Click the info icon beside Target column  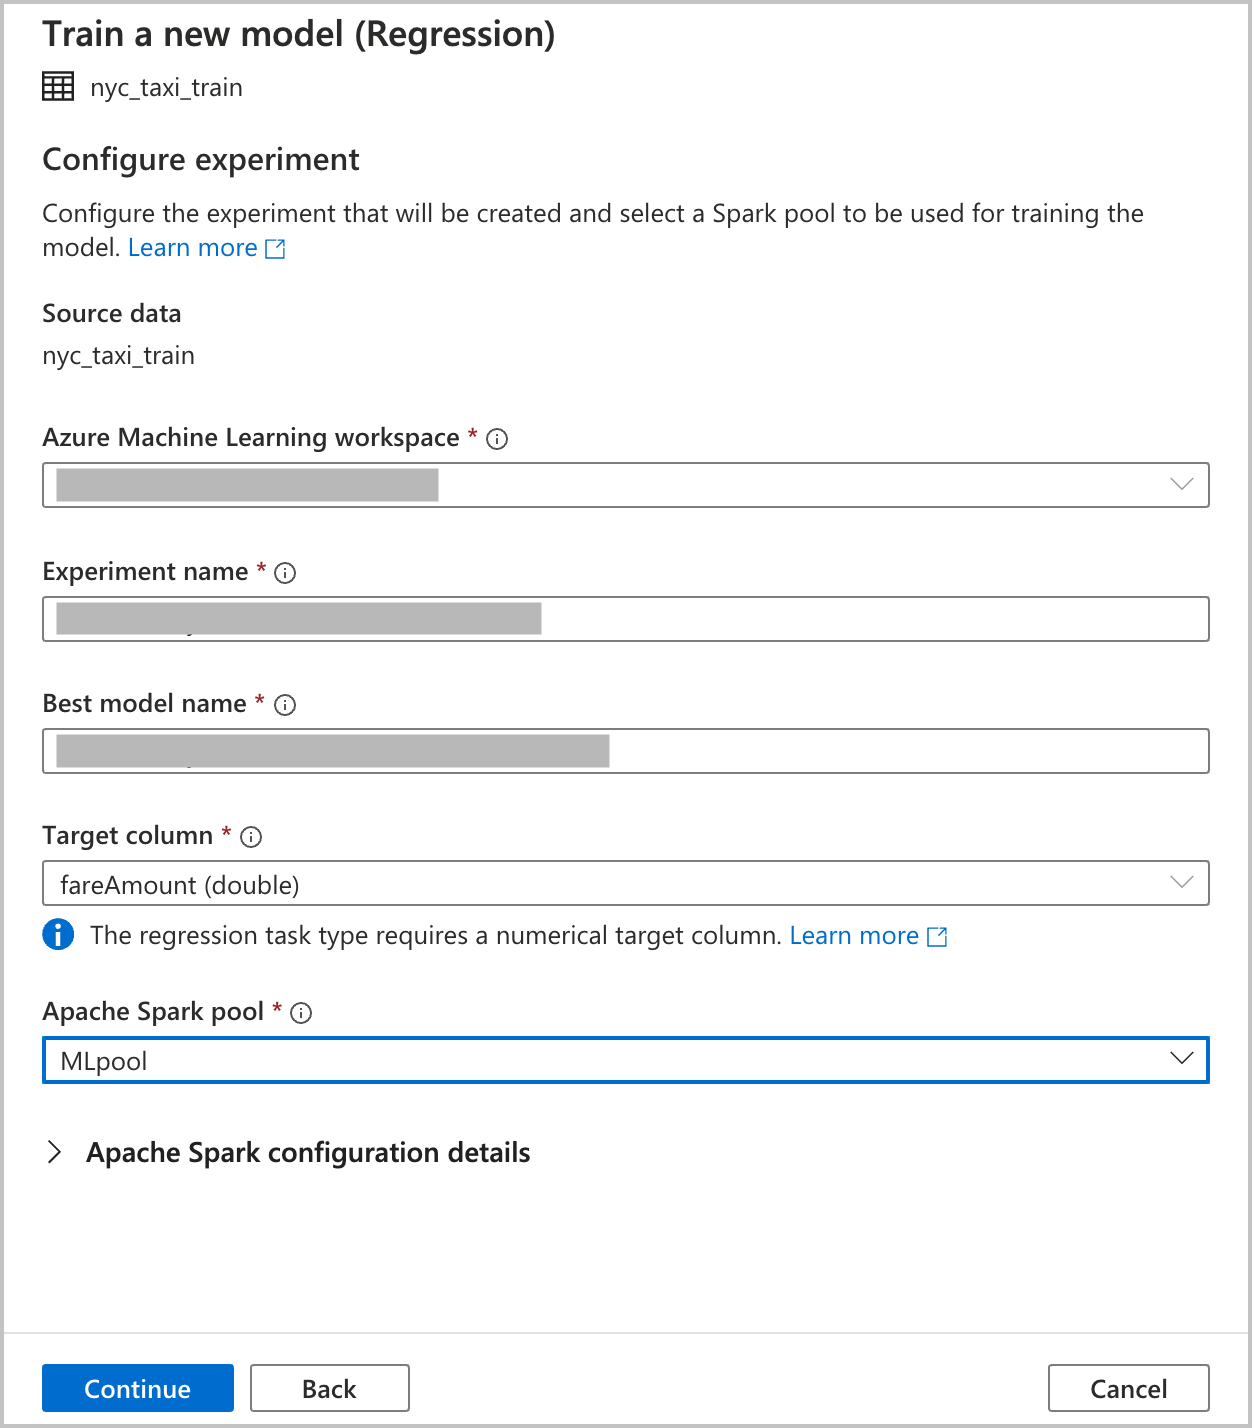[x=251, y=837]
